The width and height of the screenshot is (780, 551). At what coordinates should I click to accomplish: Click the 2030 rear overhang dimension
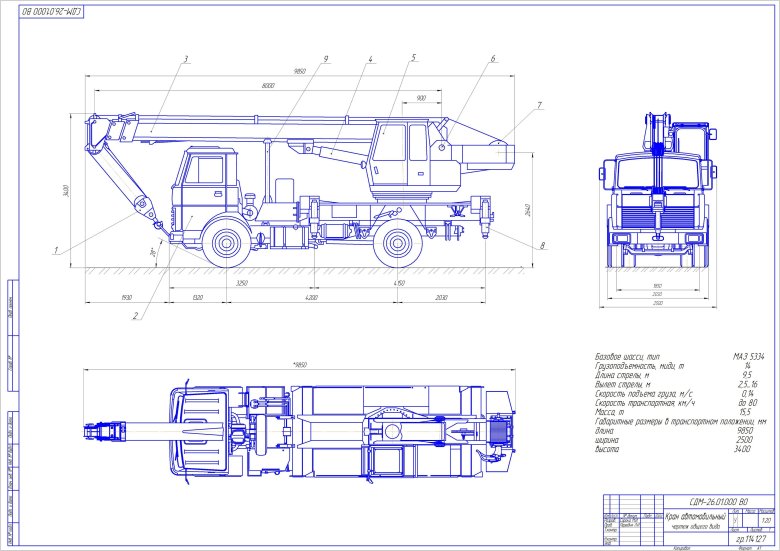(442, 297)
